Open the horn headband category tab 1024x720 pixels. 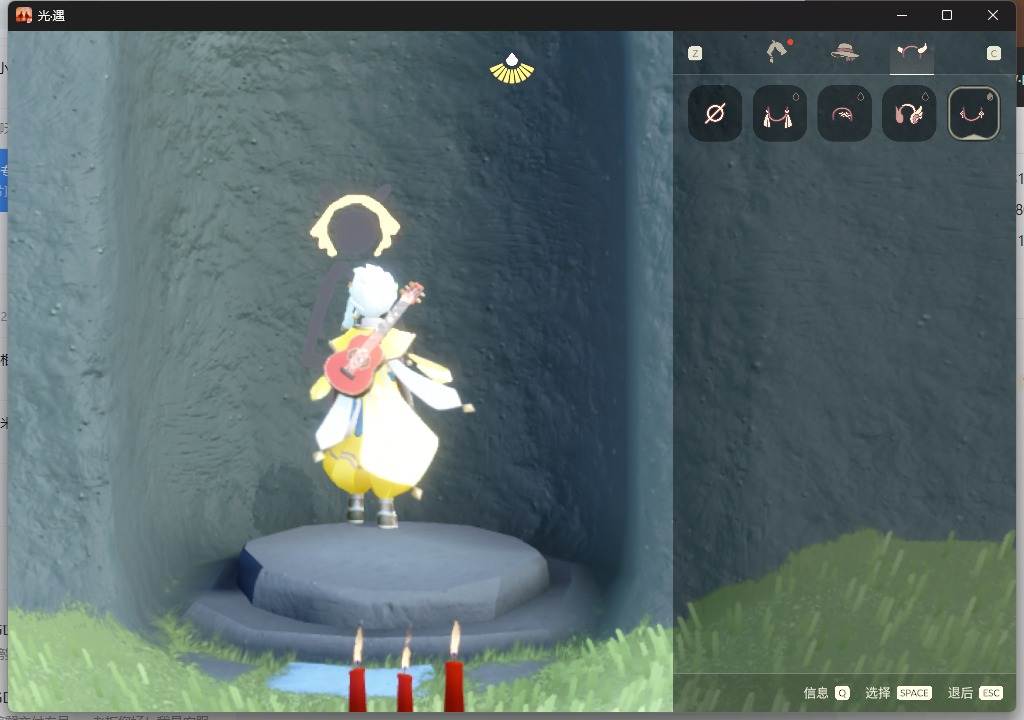pyautogui.click(x=912, y=52)
